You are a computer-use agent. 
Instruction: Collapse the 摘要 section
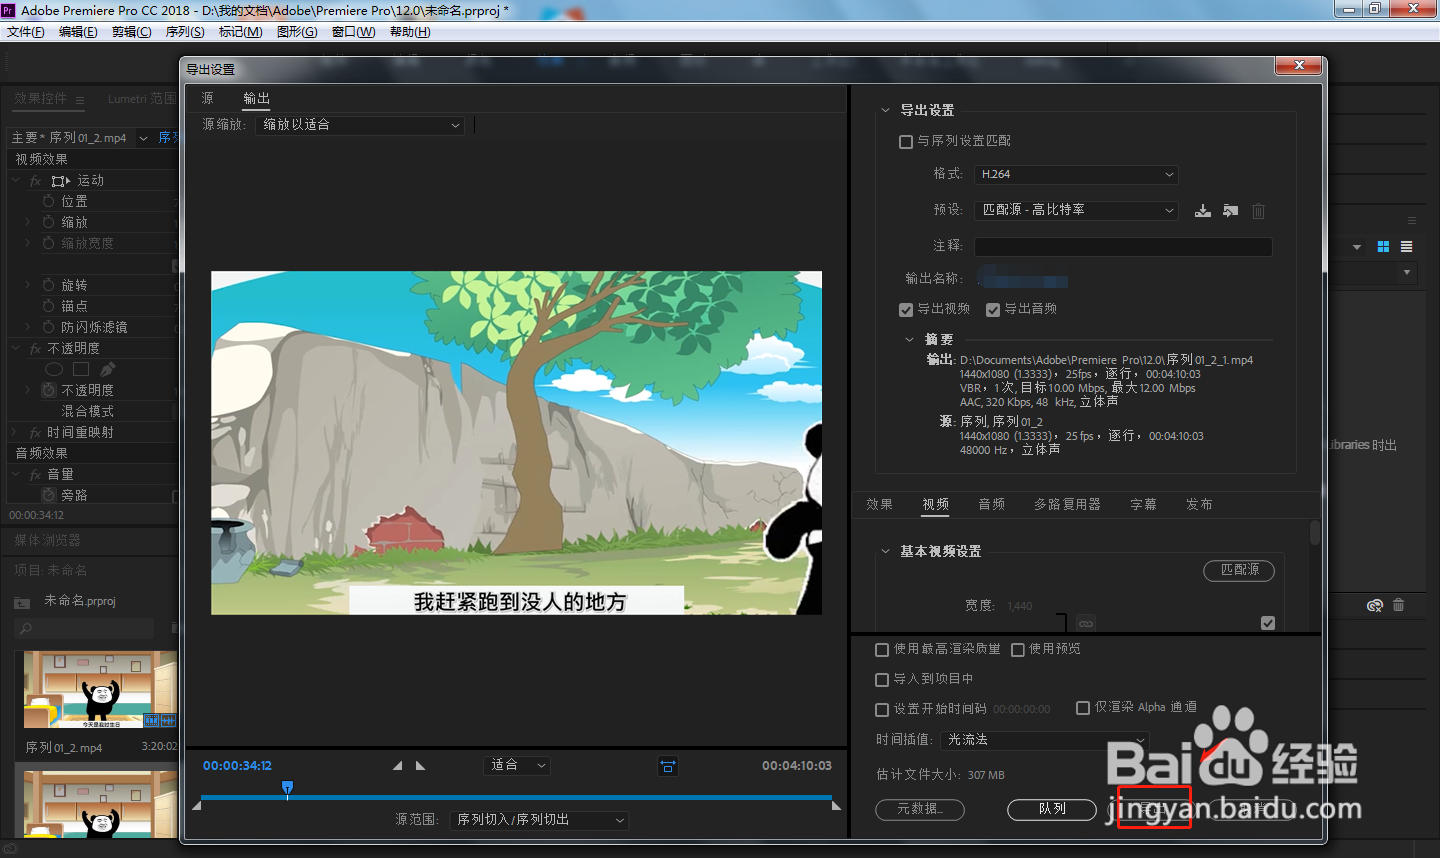tap(909, 340)
